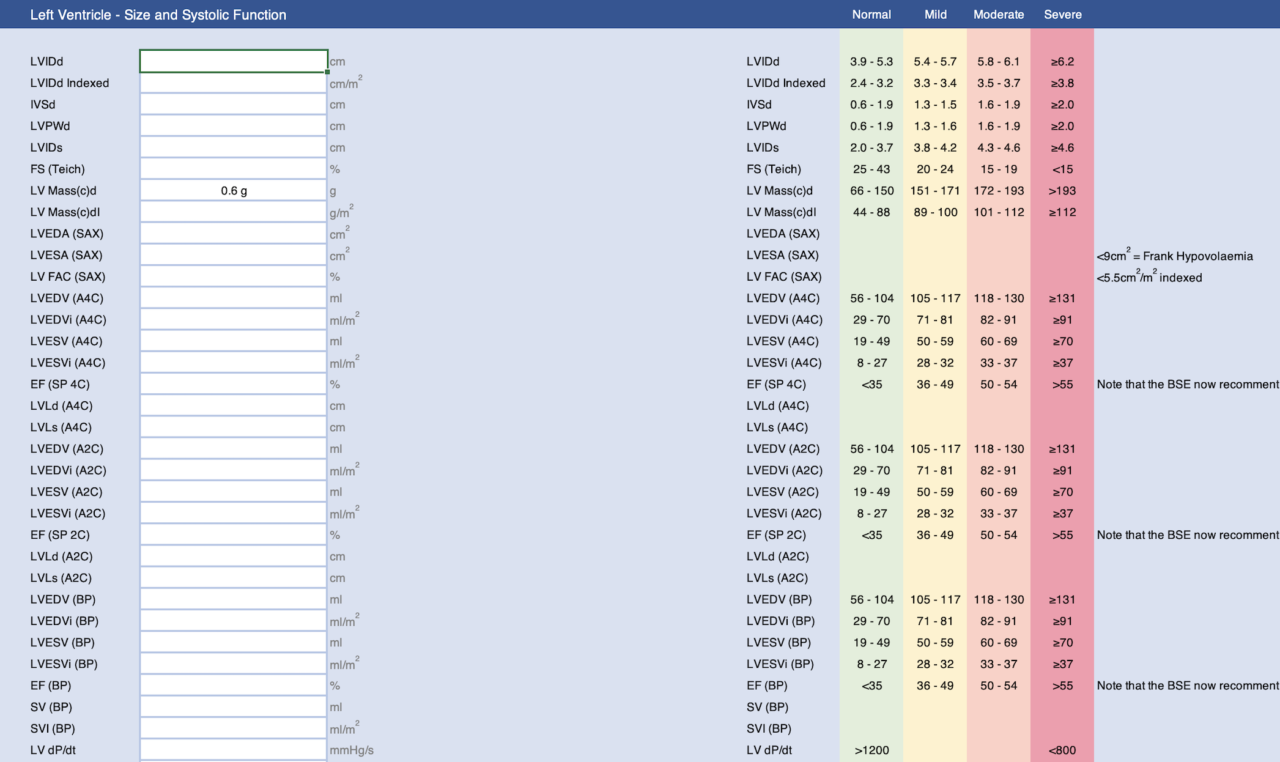The height and width of the screenshot is (762, 1280).
Task: Select the moderate LV Mass(c)d cell 172 - 193
Action: (998, 191)
